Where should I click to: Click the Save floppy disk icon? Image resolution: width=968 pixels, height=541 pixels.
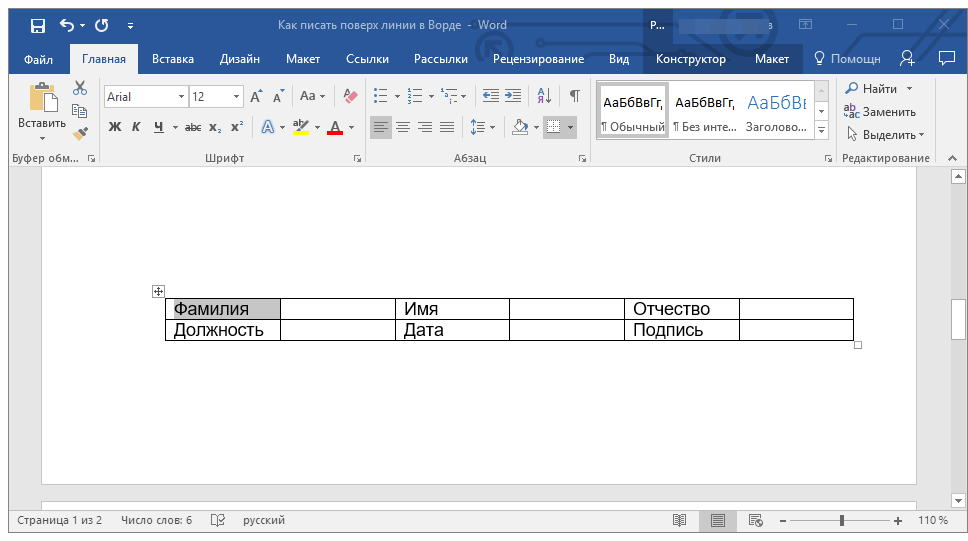pos(37,25)
